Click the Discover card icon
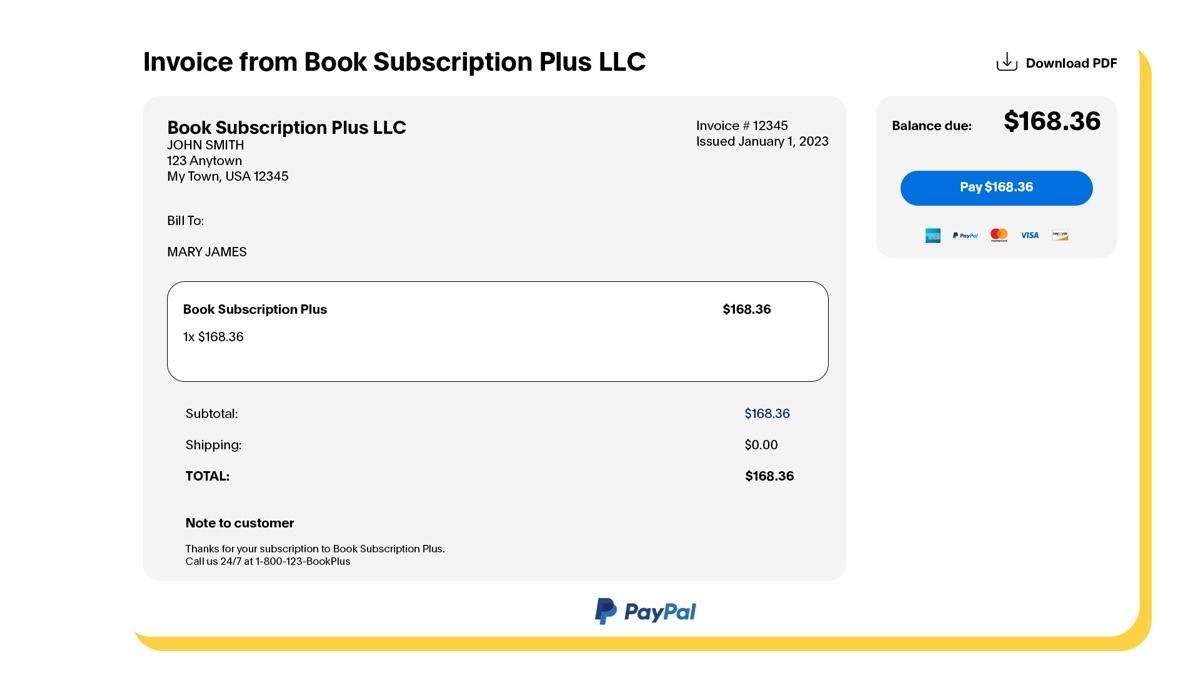Viewport: 1200px width, 675px height. (x=1060, y=236)
